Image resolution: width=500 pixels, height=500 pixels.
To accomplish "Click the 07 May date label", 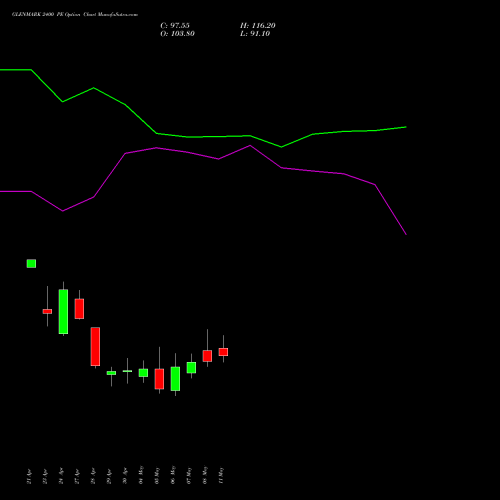I will [189, 475].
